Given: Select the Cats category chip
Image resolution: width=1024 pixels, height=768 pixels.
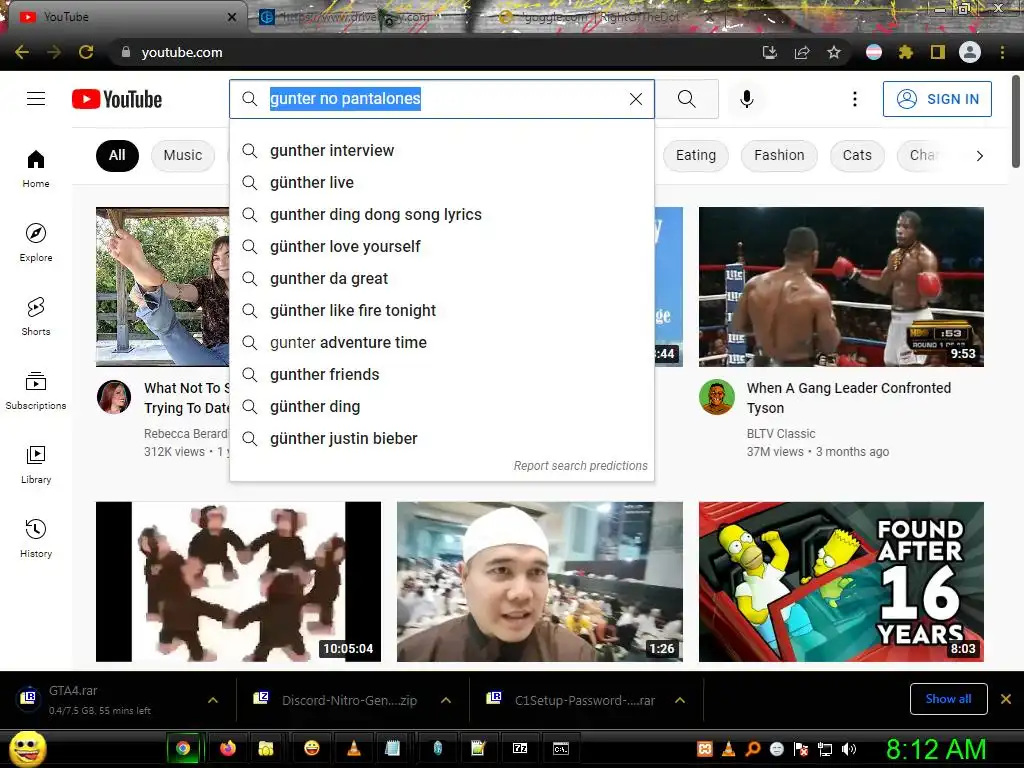Looking at the screenshot, I should point(857,155).
